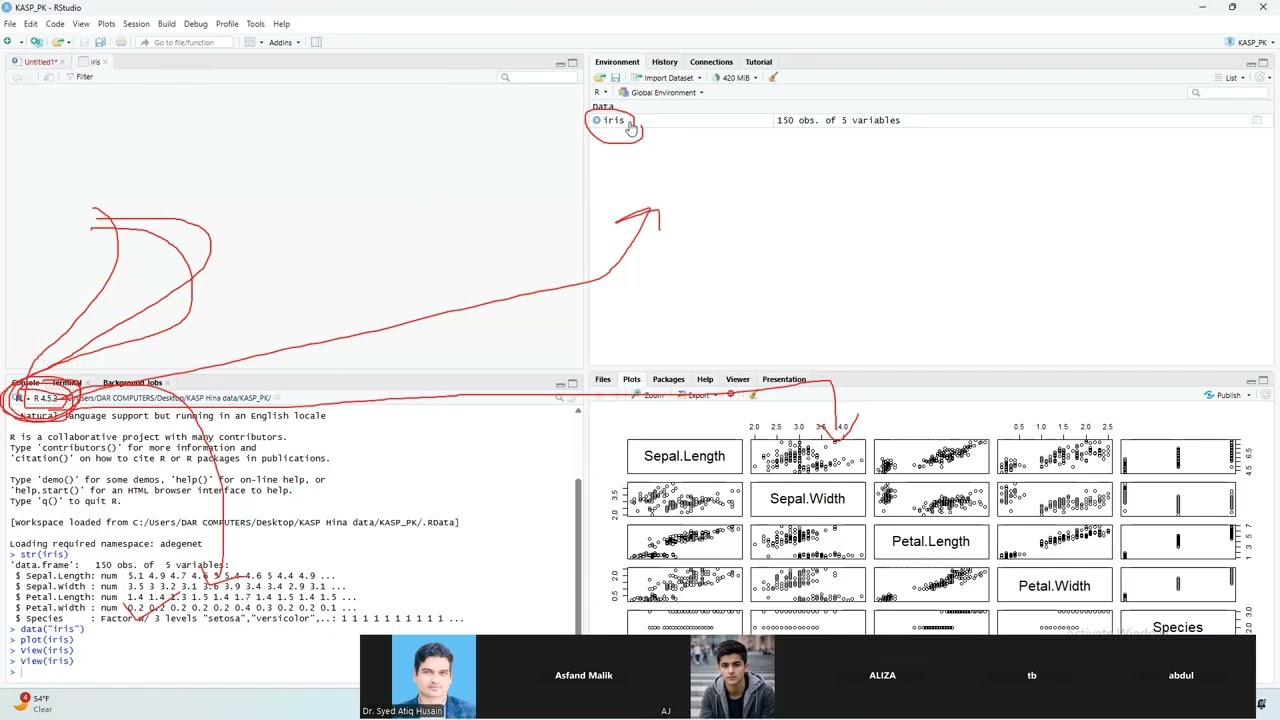The width and height of the screenshot is (1280, 720).
Task: Open the Session menu
Action: (136, 24)
